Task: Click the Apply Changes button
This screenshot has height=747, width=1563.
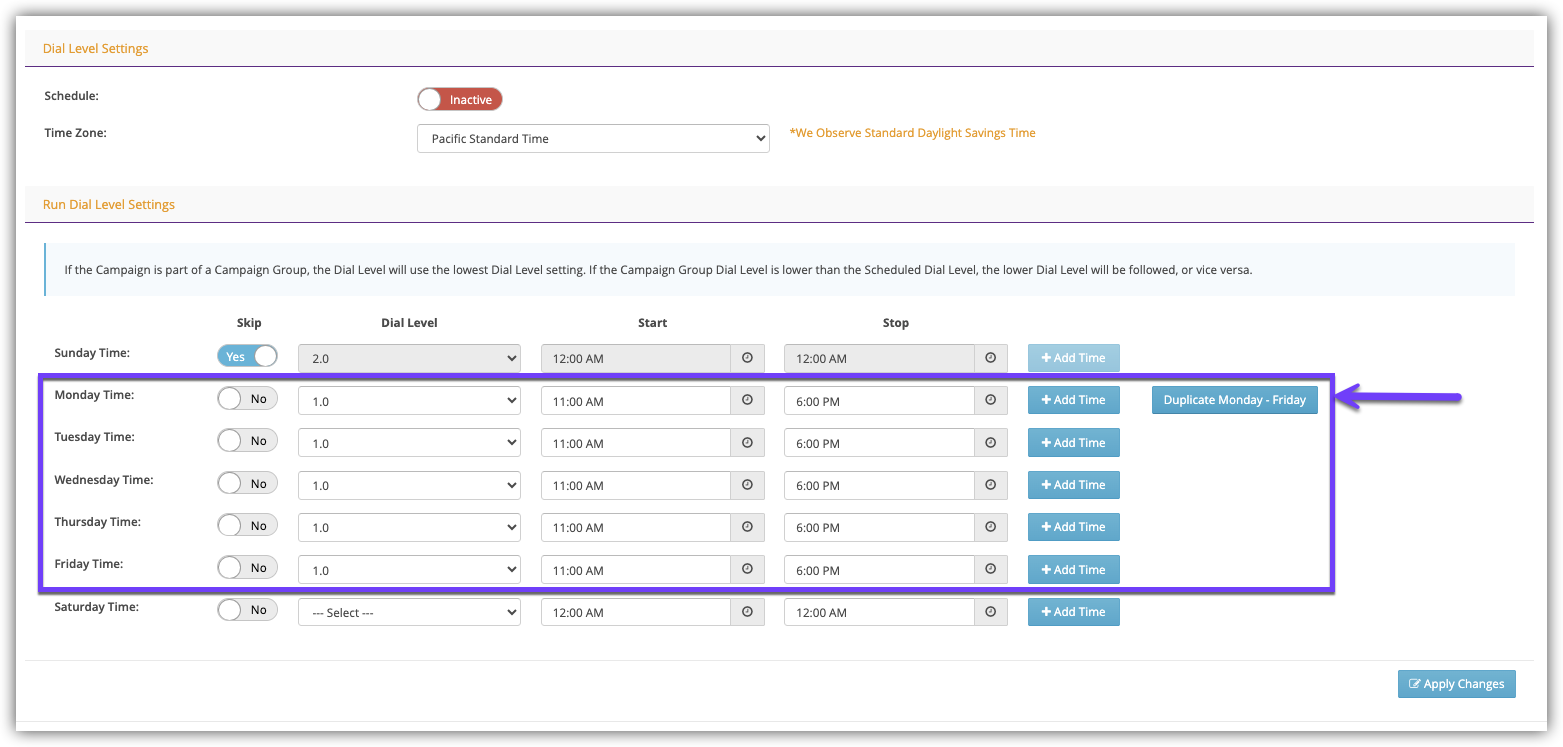Action: pyautogui.click(x=1456, y=684)
